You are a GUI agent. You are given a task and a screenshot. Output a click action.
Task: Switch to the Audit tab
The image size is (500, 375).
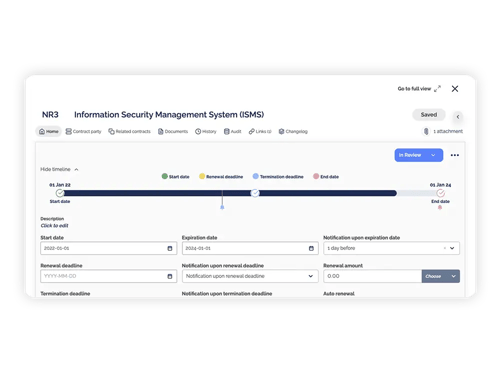click(x=232, y=131)
